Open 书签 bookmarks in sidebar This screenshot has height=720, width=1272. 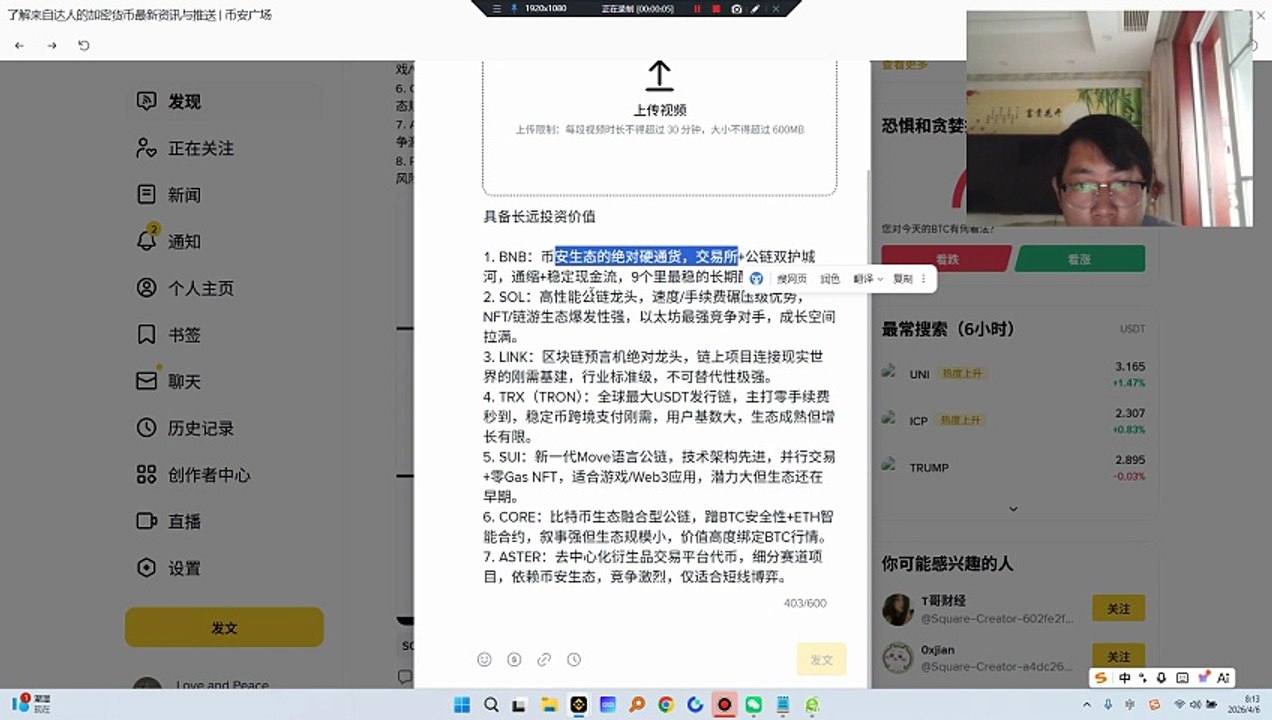point(169,334)
